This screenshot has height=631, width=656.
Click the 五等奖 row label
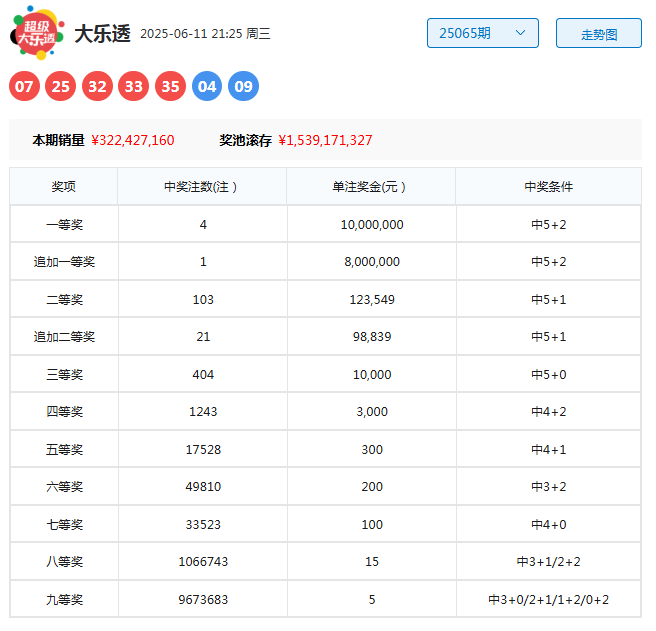(x=64, y=450)
